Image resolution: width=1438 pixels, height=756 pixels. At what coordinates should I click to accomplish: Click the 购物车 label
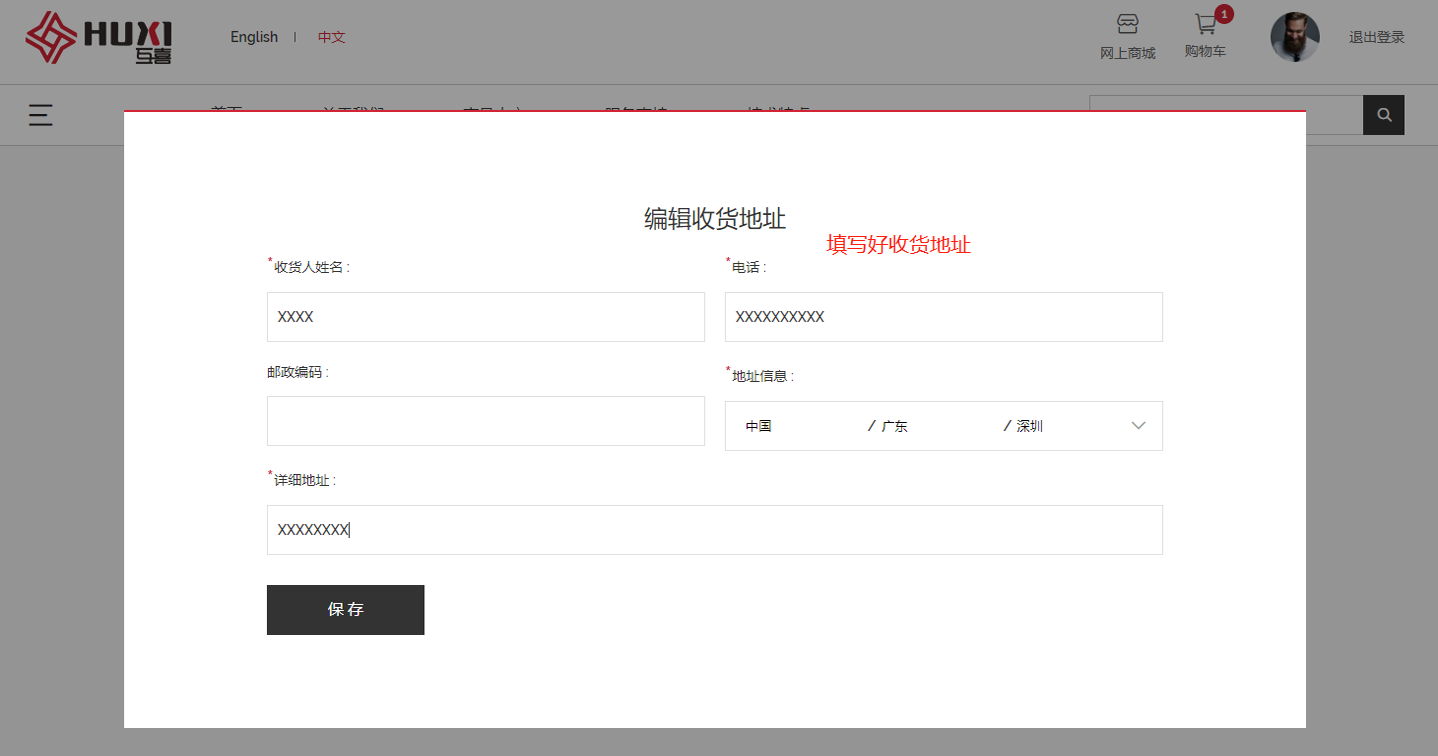pyautogui.click(x=1205, y=51)
